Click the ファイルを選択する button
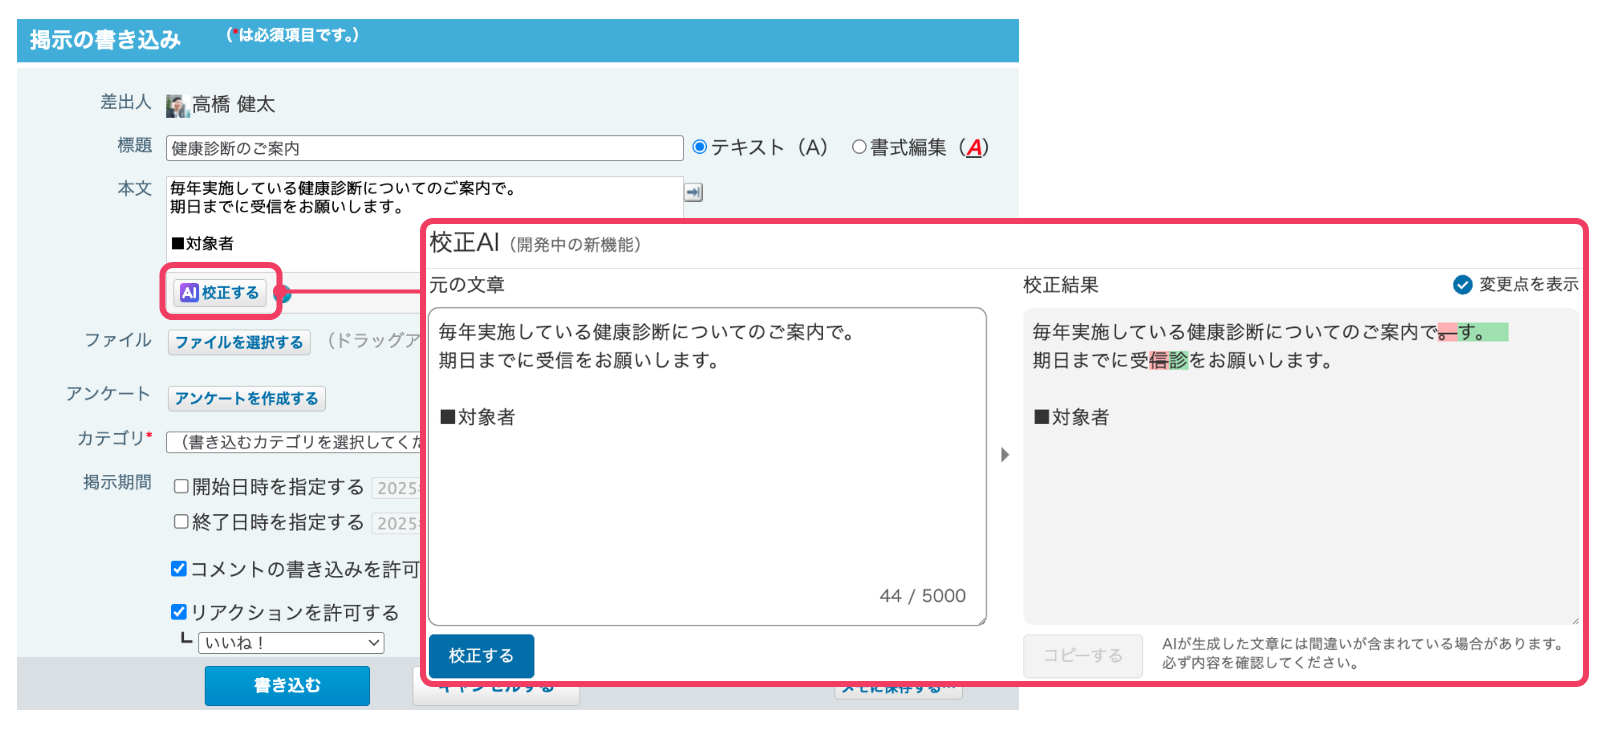This screenshot has width=1600, height=729. pyautogui.click(x=239, y=342)
